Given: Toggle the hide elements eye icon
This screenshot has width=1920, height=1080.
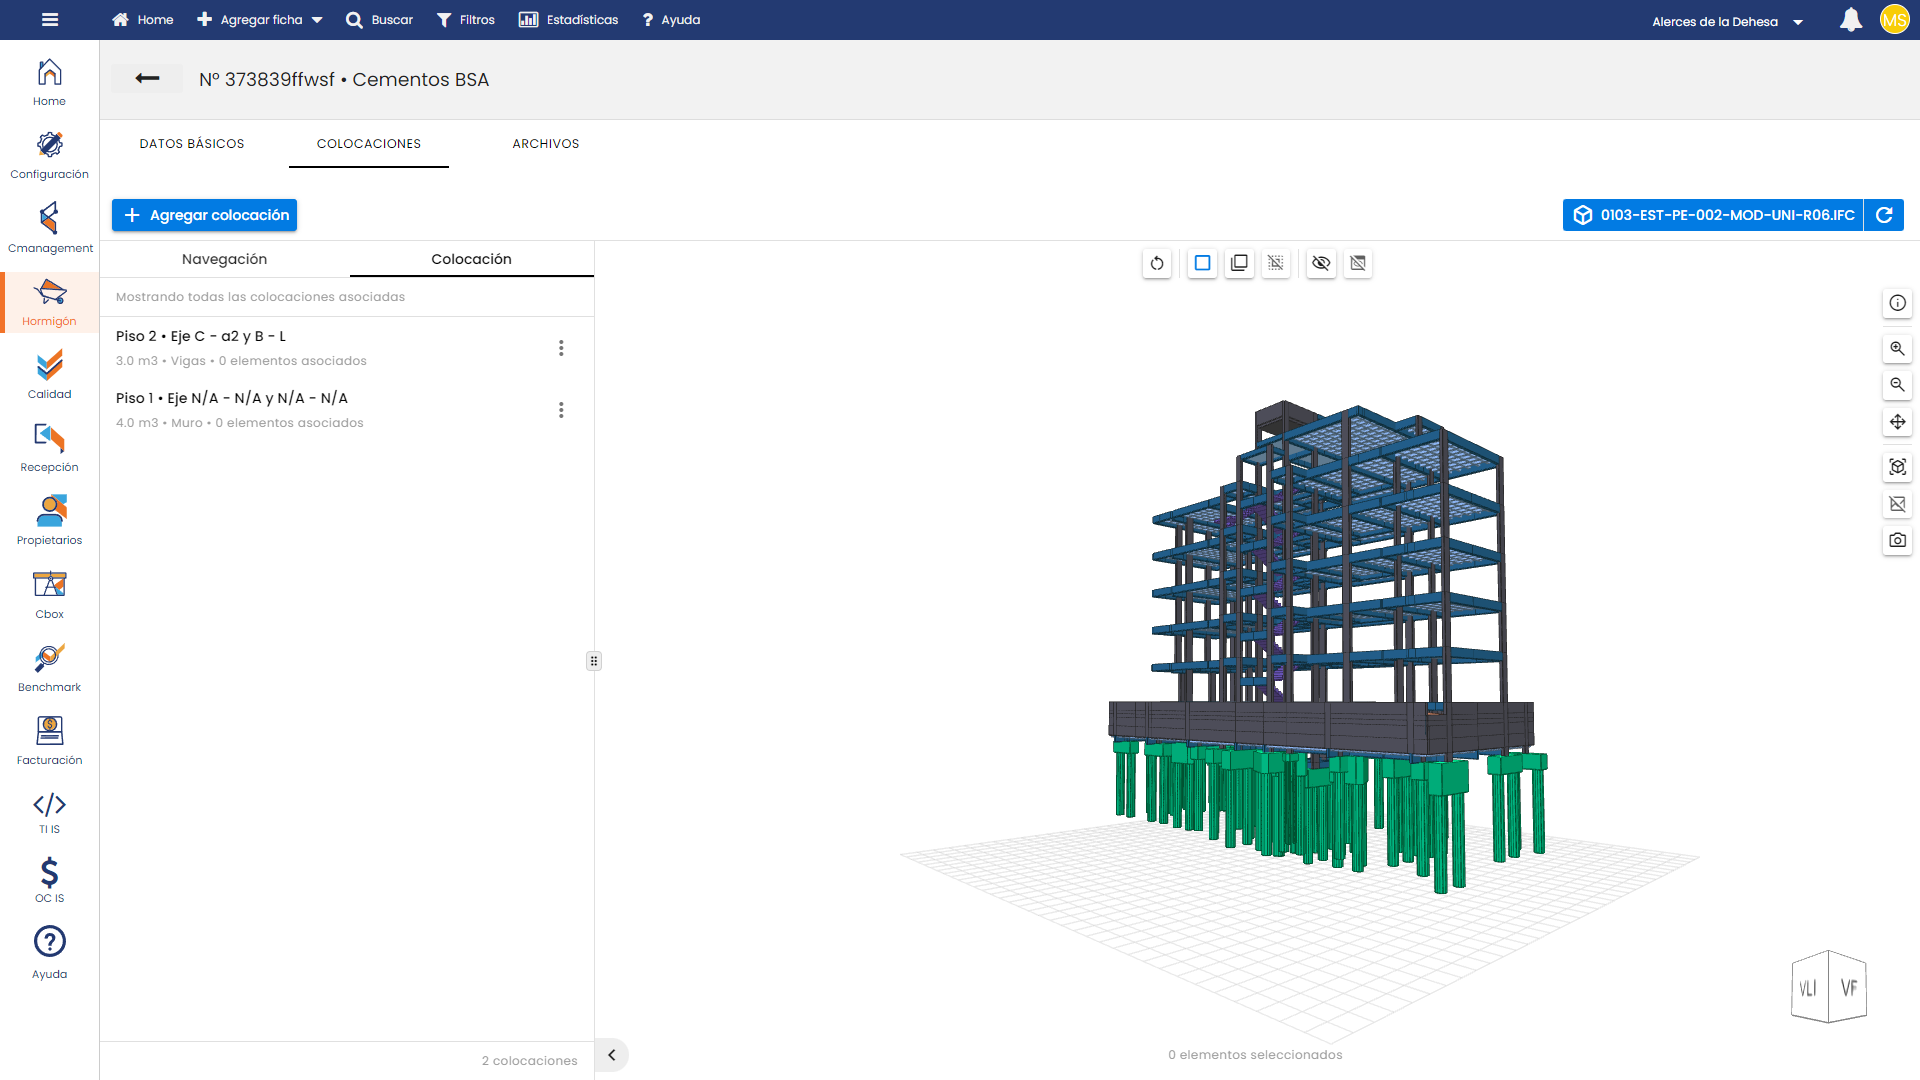Looking at the screenshot, I should 1321,263.
